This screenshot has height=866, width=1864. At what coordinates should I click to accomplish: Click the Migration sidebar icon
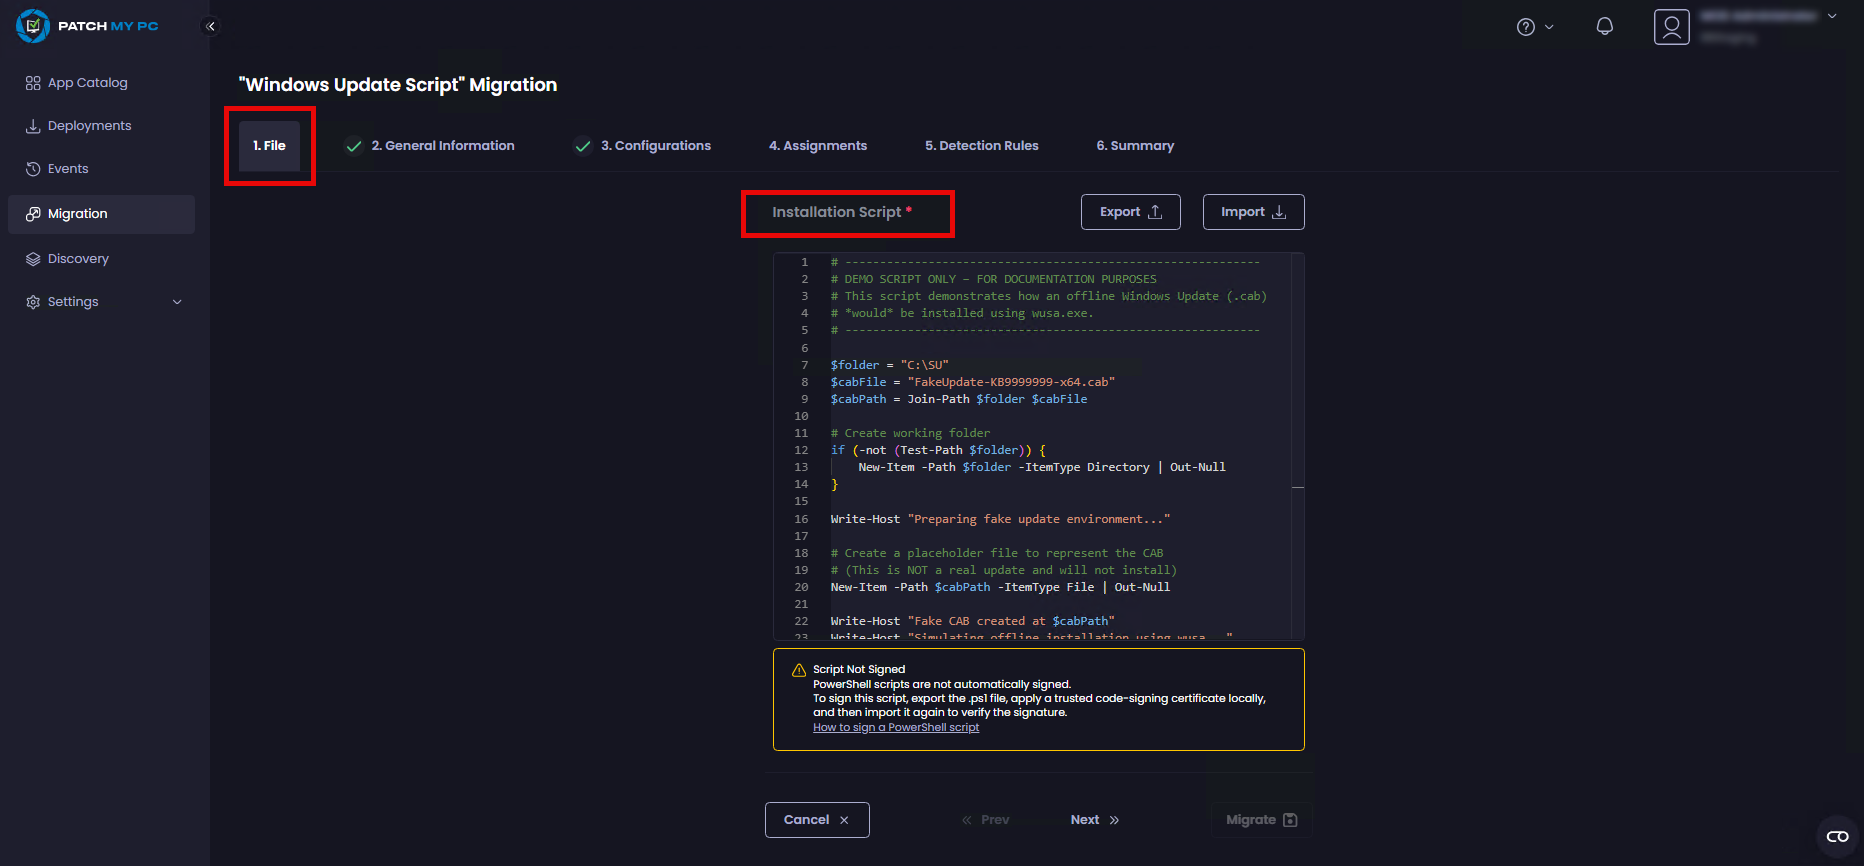(x=33, y=214)
